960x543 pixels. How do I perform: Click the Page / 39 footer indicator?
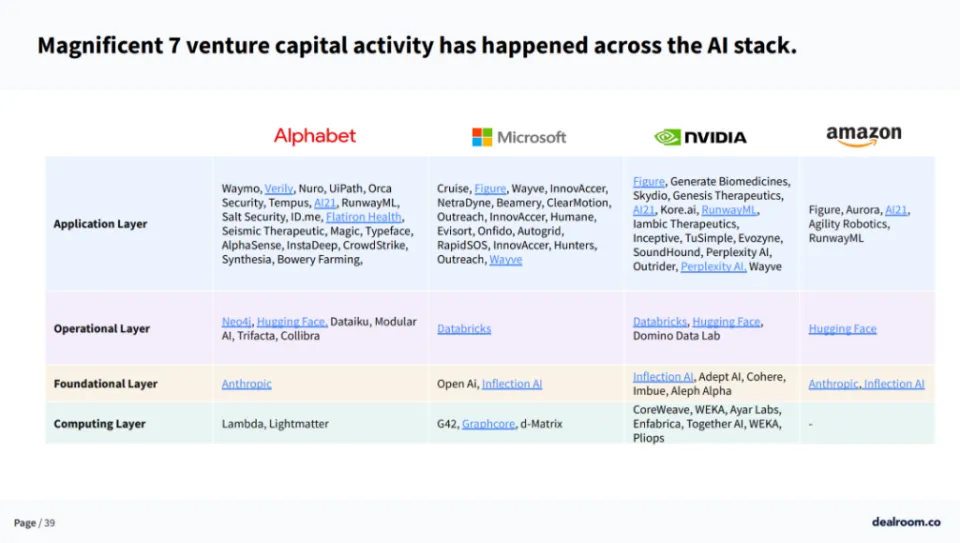(x=34, y=523)
